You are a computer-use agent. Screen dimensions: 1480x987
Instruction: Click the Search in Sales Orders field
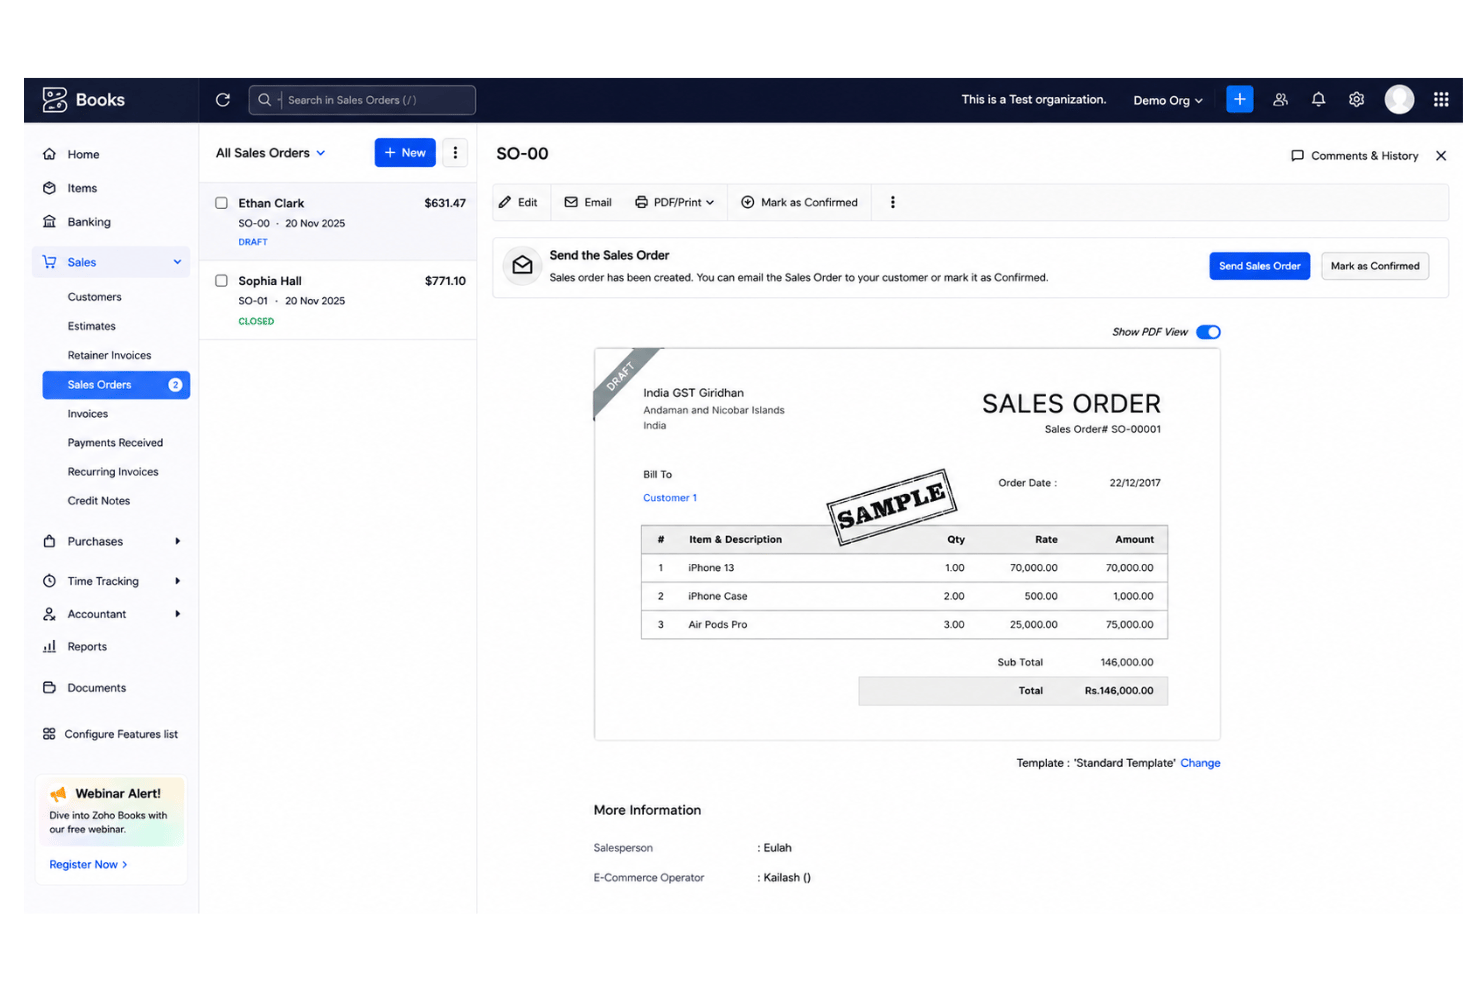pyautogui.click(x=362, y=100)
